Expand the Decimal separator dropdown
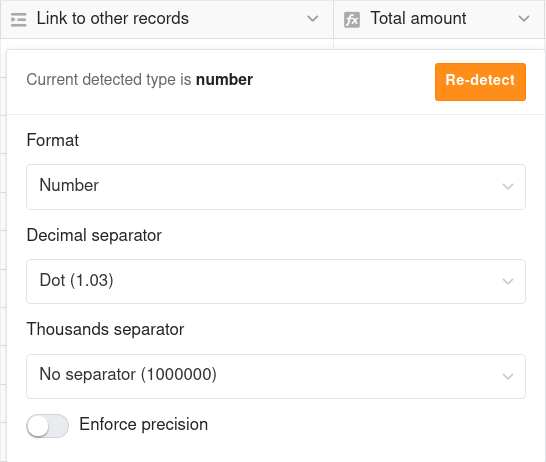 pos(276,281)
